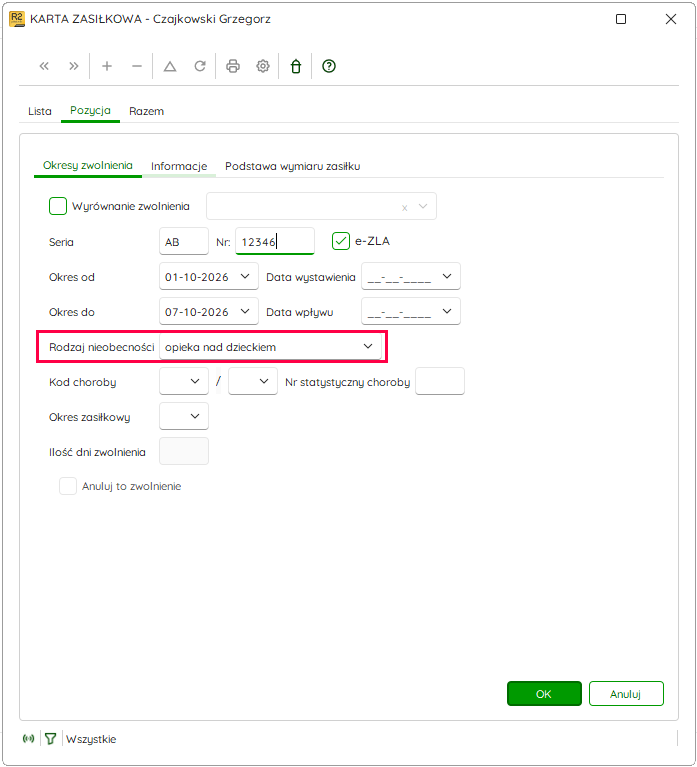
Task: Go to previous record with double-left arrows
Action: [x=44, y=66]
